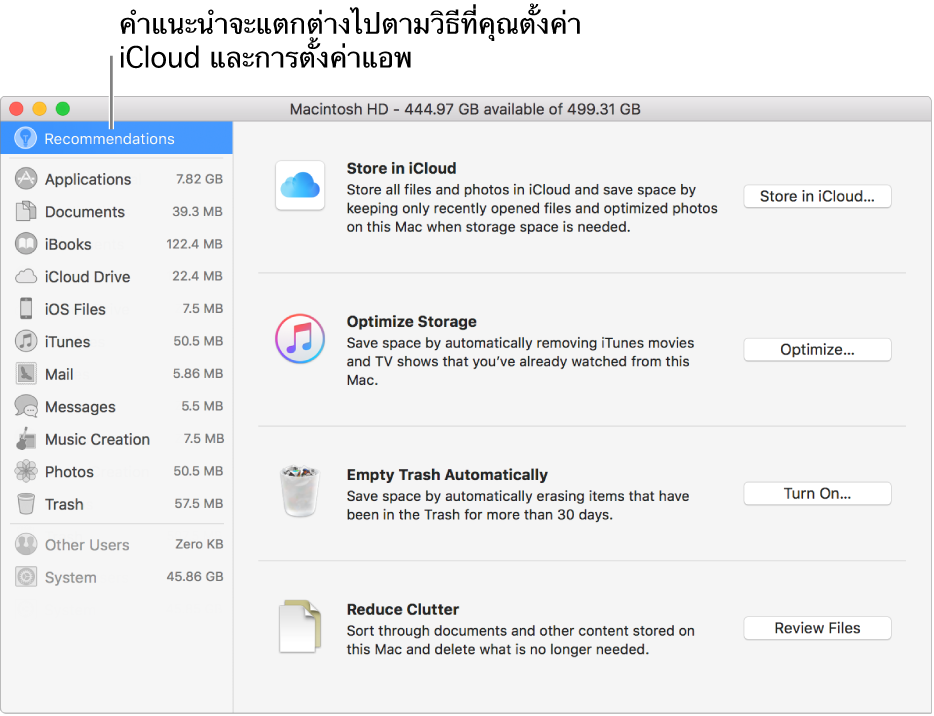934x716 pixels.
Task: Open the Documents category label
Action: (x=85, y=212)
